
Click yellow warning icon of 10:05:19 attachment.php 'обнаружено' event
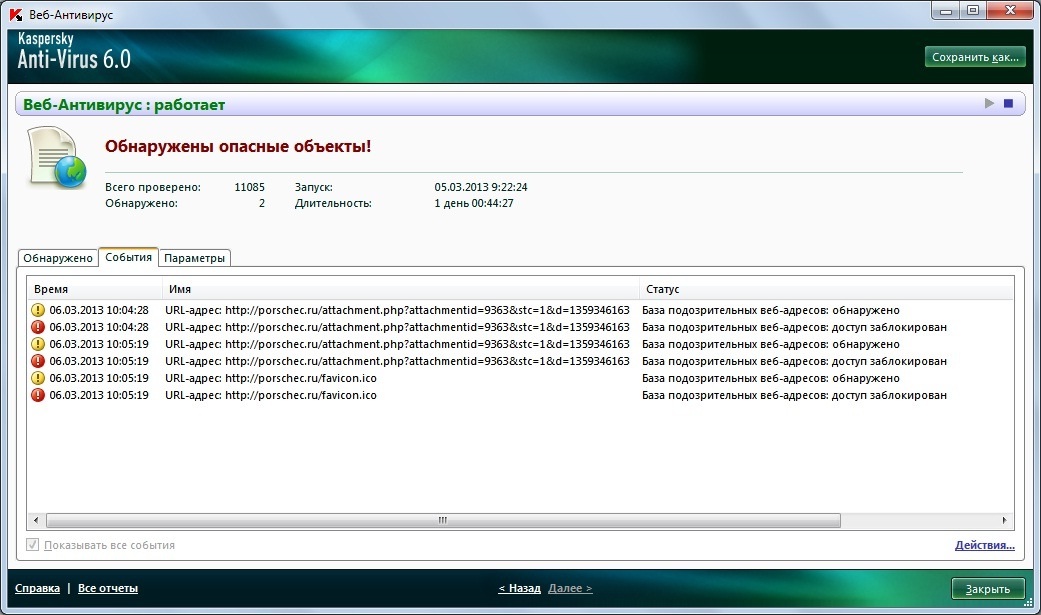point(38,344)
